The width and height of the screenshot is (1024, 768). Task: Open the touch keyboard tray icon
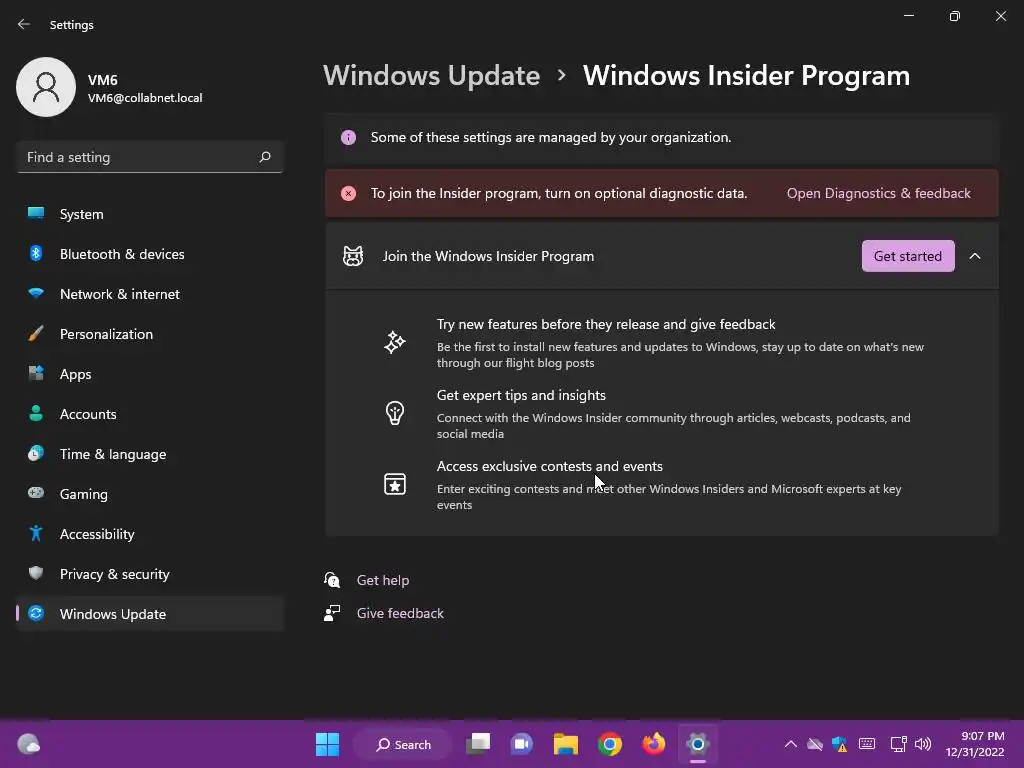click(x=867, y=744)
